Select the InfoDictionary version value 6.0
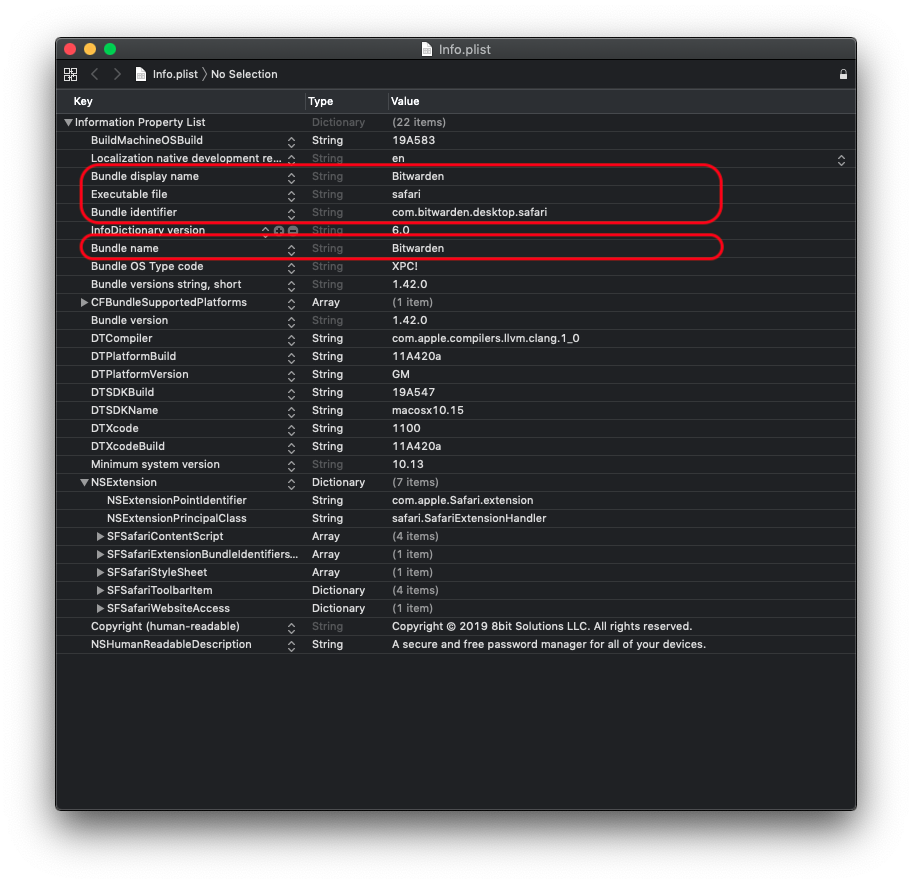The height and width of the screenshot is (884, 912). 400,230
